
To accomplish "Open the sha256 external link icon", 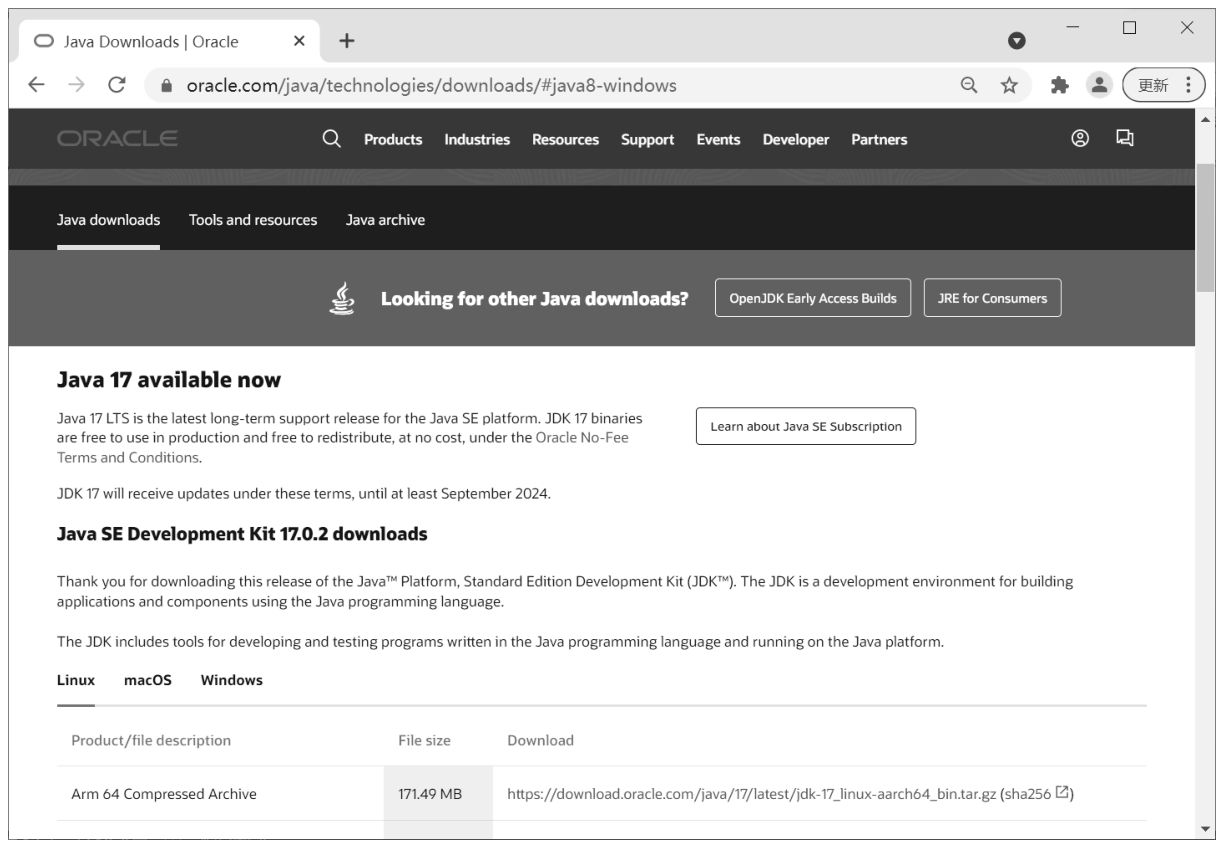I will 1063,793.
